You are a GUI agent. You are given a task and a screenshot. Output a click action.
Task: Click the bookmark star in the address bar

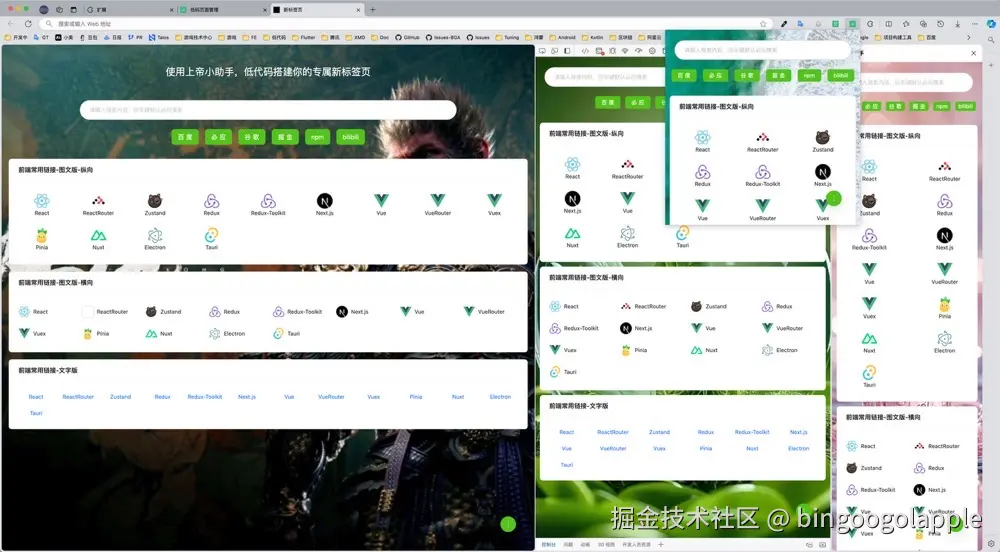click(763, 23)
